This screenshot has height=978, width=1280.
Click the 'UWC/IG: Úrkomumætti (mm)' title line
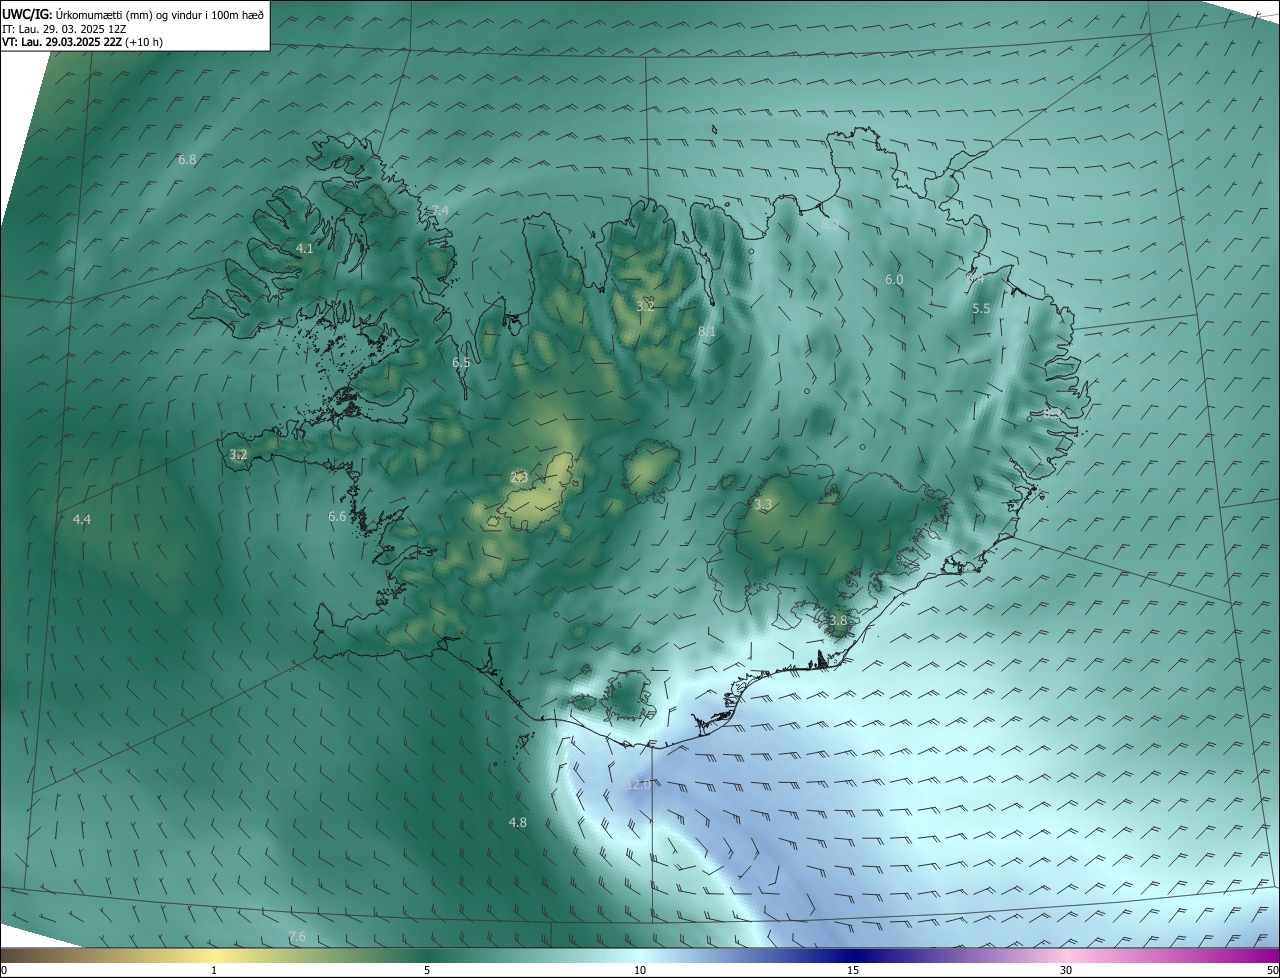click(x=133, y=14)
